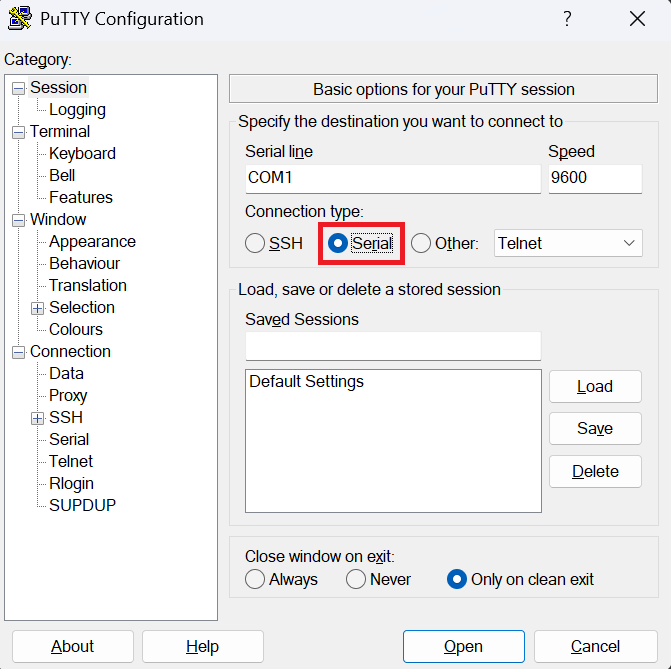Screen dimensions: 671x669
Task: Open the Telnet connection type dropdown
Action: click(568, 243)
